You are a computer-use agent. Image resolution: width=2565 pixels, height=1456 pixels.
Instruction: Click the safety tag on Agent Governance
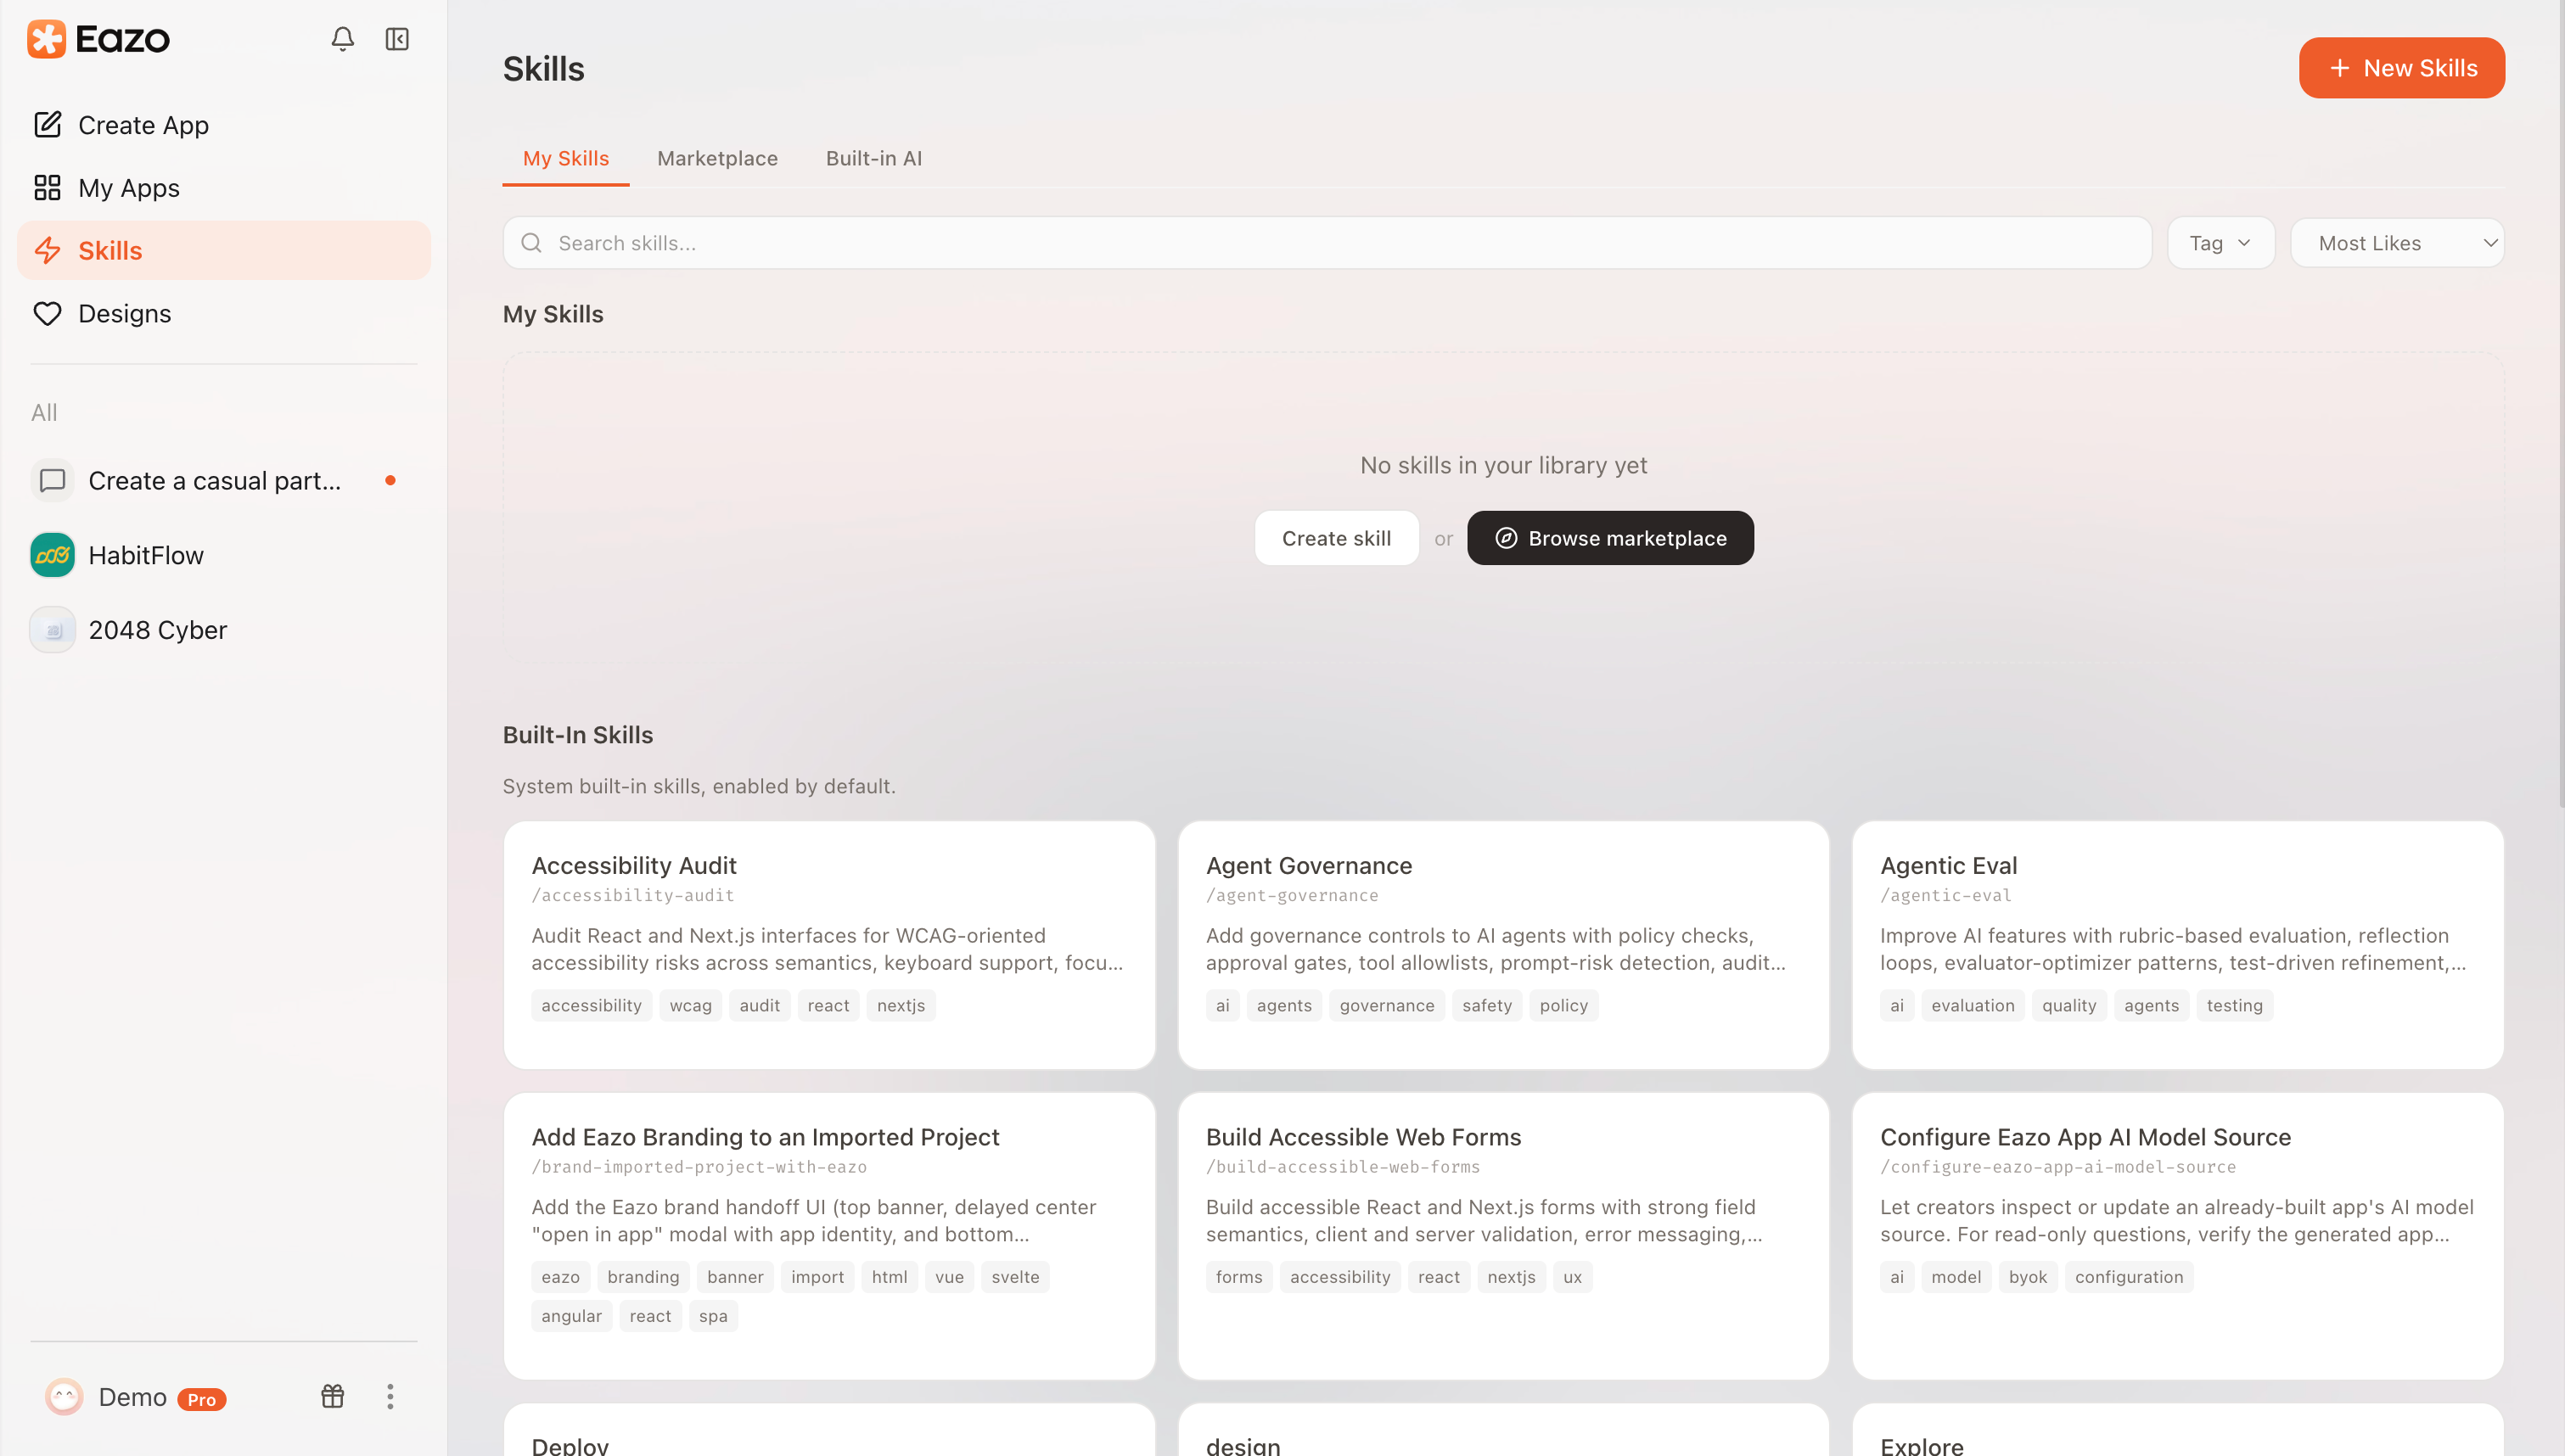1487,1005
